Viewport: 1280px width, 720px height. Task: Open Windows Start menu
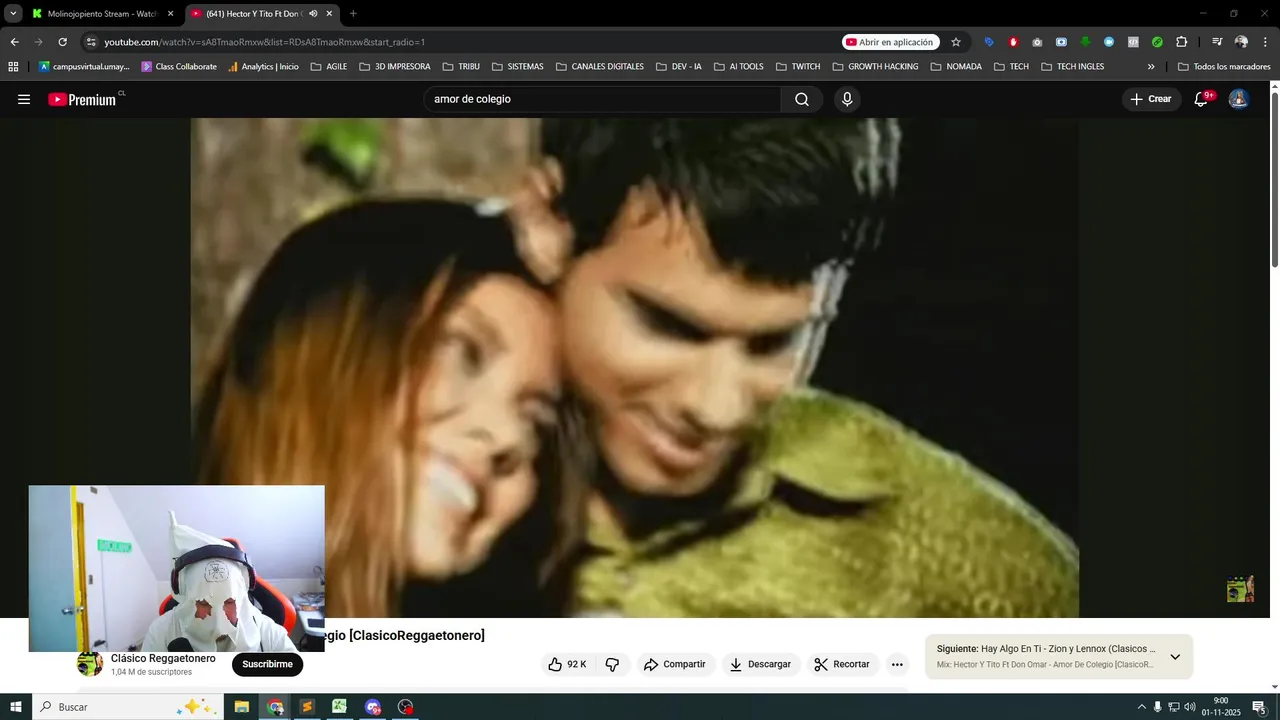point(15,707)
